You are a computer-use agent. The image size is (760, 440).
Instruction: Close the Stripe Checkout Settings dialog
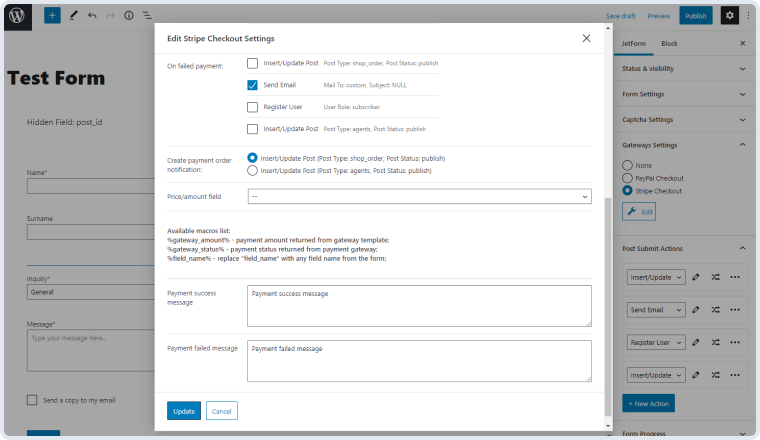[586, 38]
